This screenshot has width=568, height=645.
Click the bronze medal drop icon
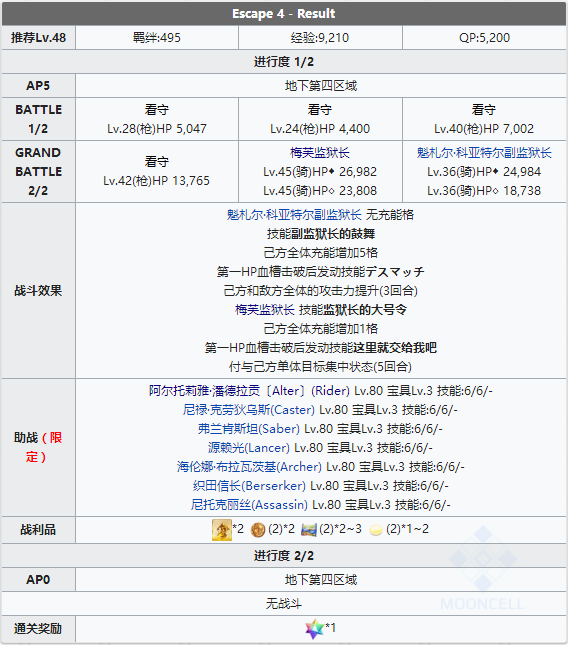[x=258, y=530]
